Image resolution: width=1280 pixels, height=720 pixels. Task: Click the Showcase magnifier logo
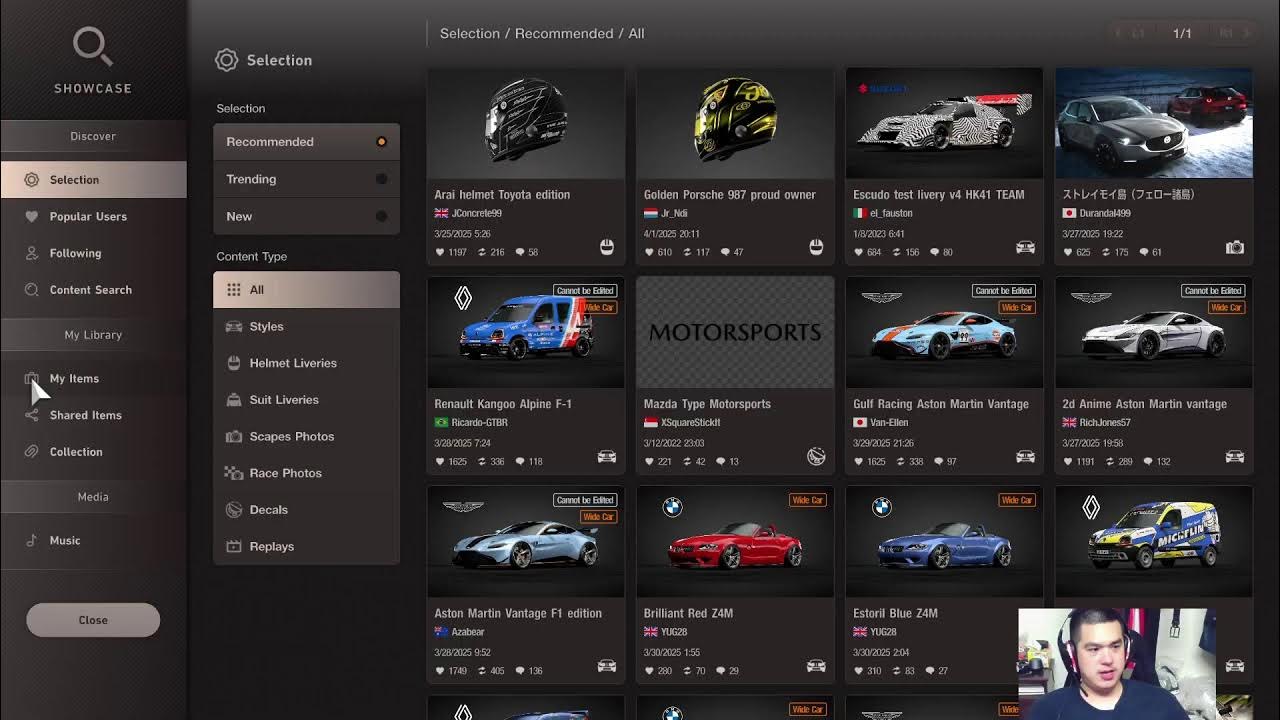92,47
